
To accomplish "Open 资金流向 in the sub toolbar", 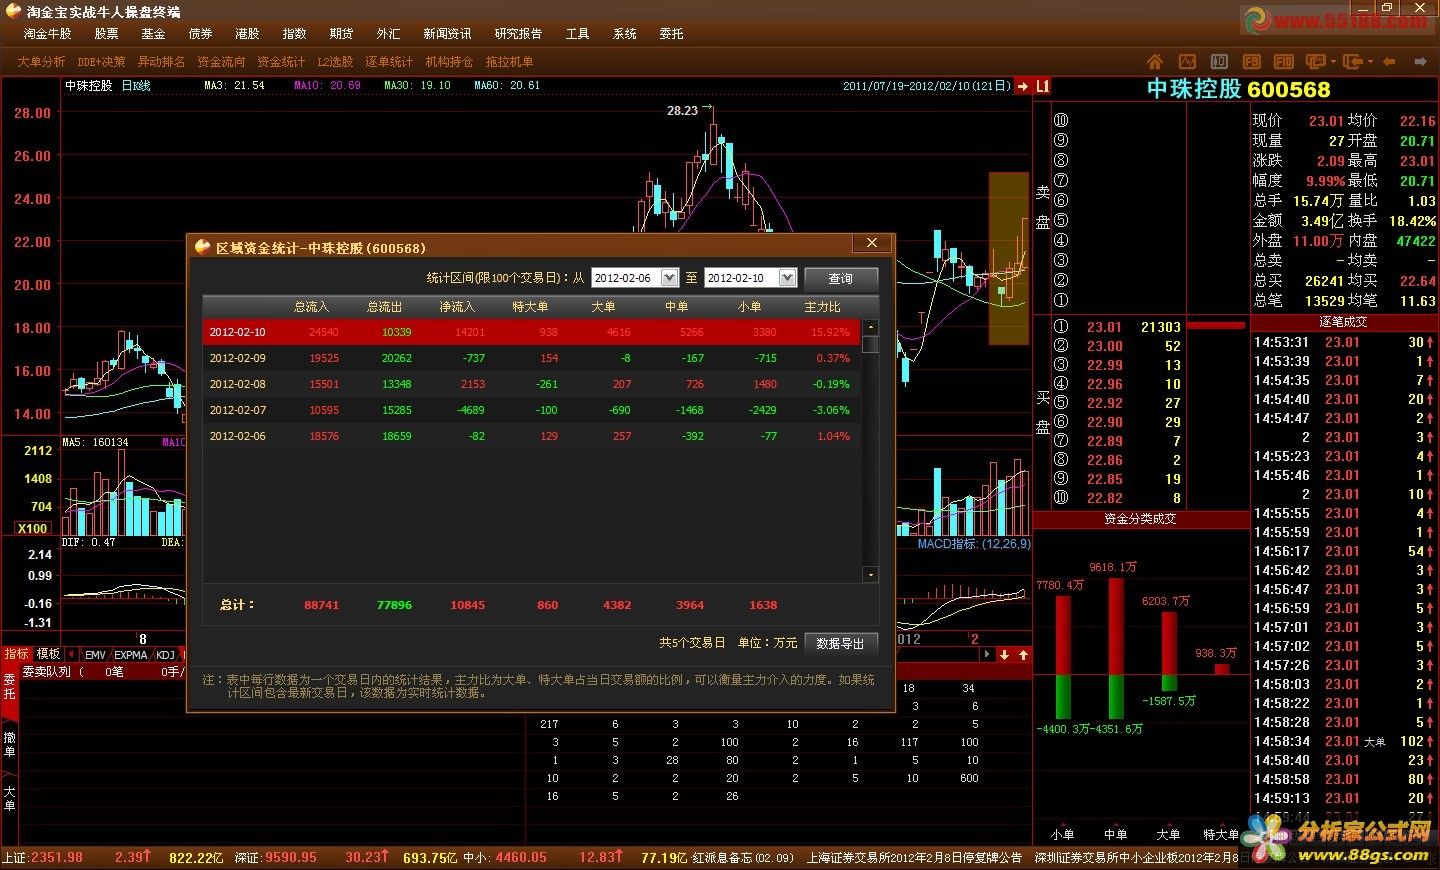I will tap(221, 62).
